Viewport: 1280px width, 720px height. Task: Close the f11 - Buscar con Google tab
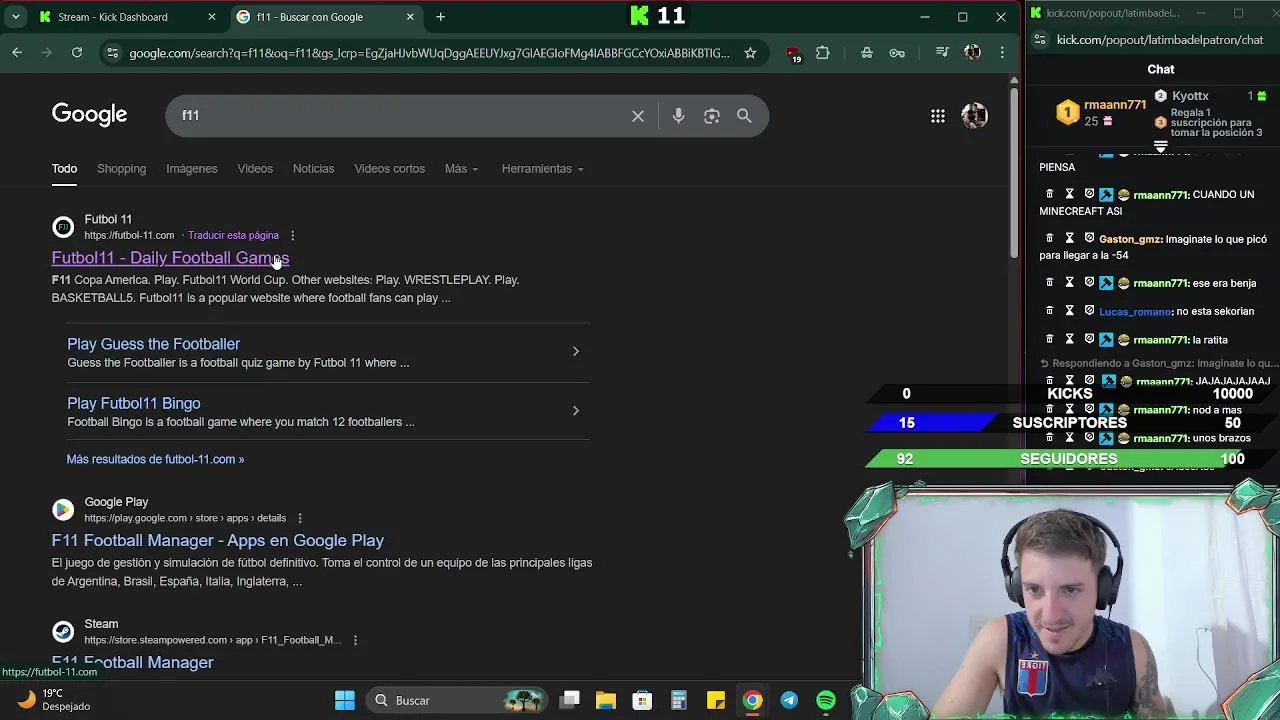tap(411, 17)
